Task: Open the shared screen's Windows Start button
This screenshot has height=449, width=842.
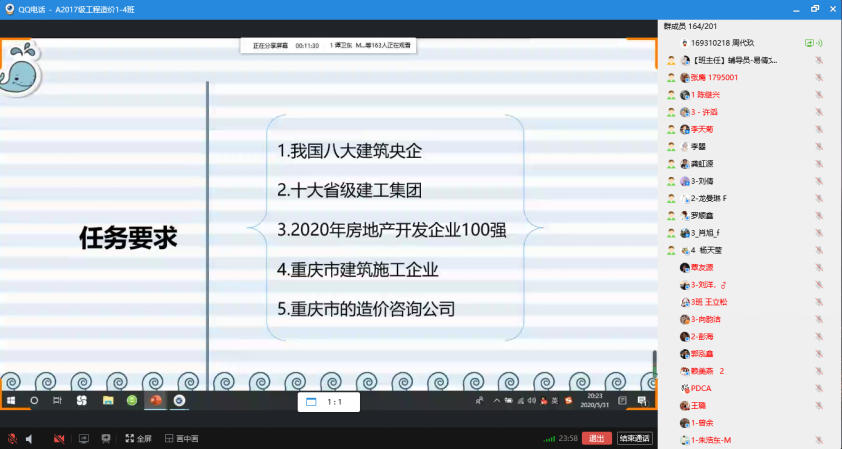Action: [12, 400]
